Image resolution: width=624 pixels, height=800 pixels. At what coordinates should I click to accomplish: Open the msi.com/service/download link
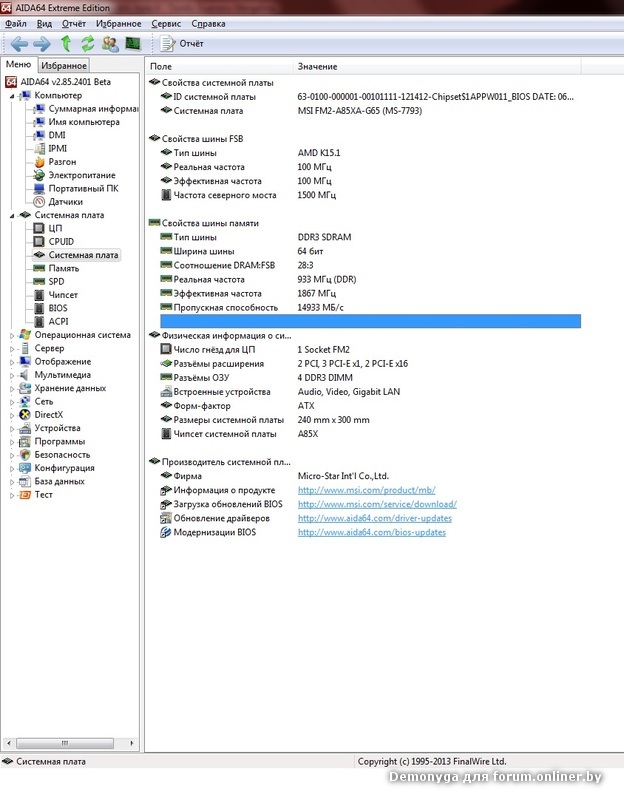click(x=377, y=504)
